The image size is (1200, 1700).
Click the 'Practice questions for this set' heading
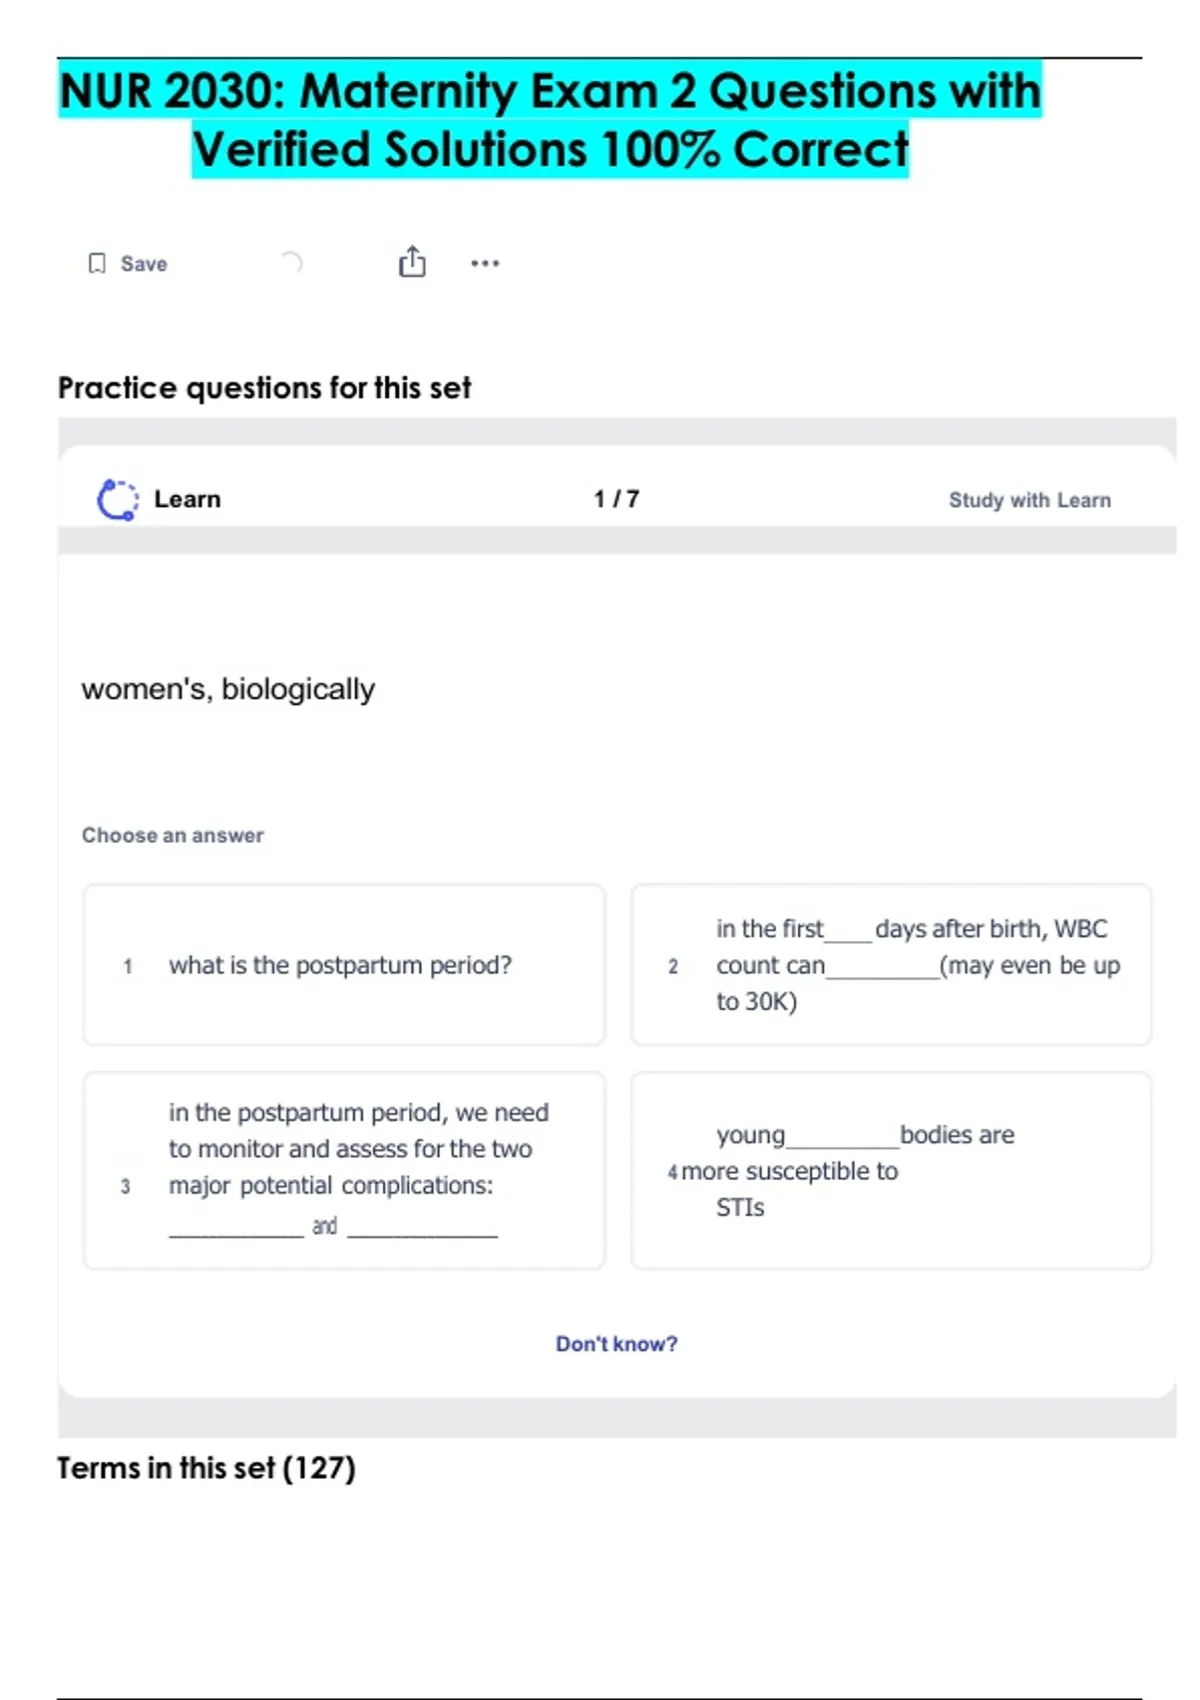tap(264, 388)
